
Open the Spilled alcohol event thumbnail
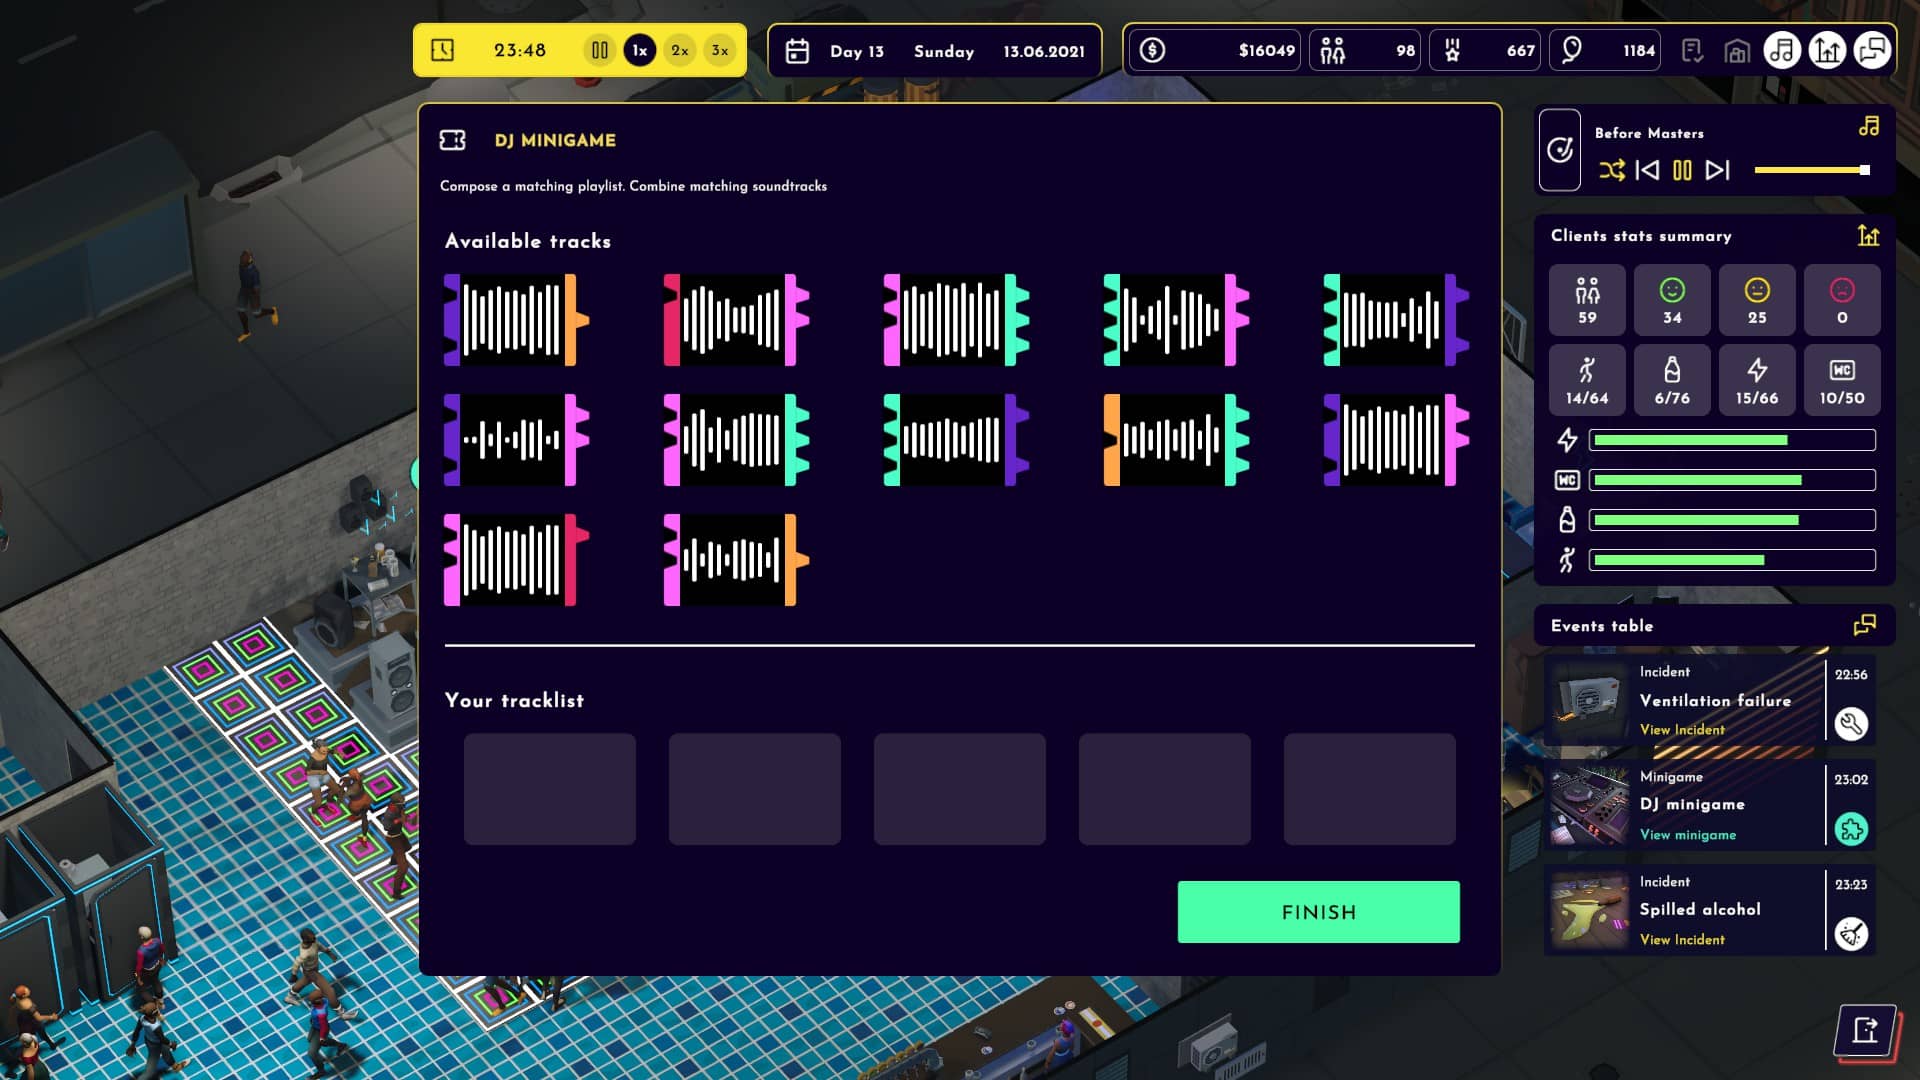click(1588, 910)
